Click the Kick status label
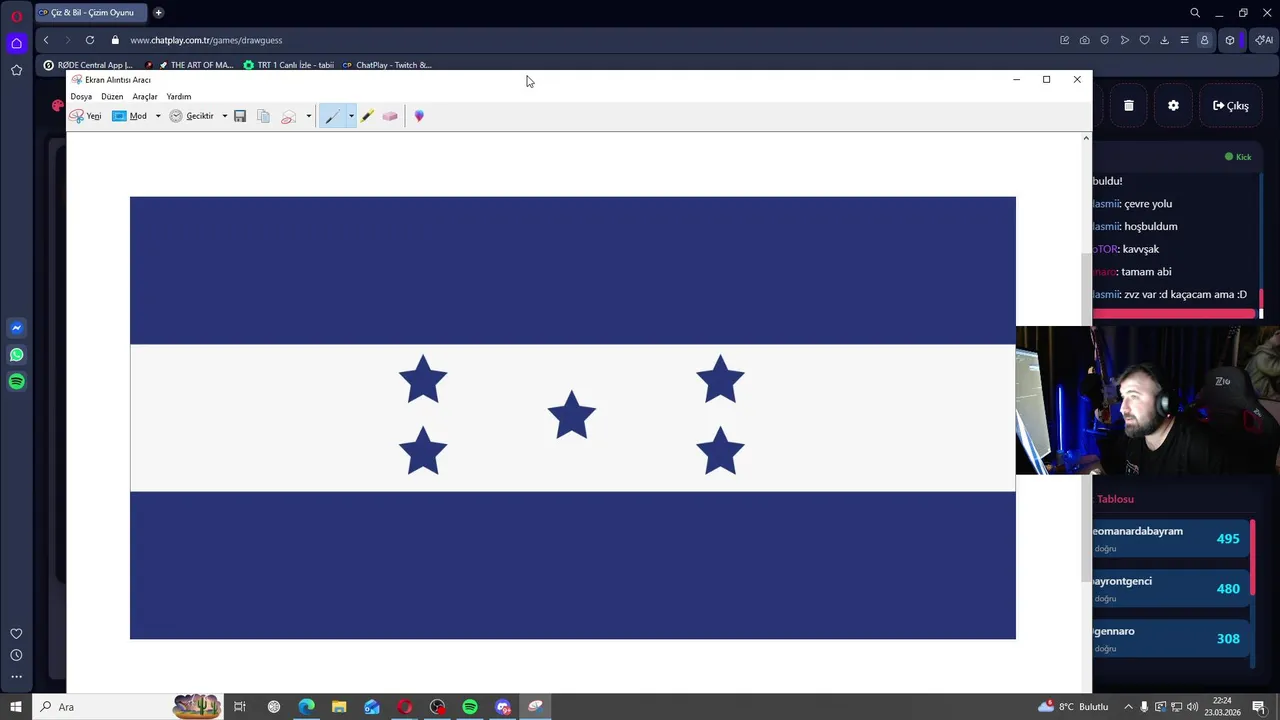Image resolution: width=1280 pixels, height=720 pixels. 1238,157
